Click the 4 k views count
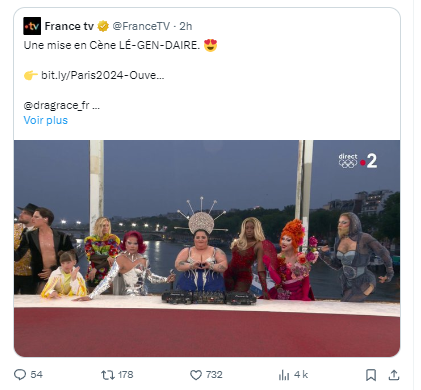This screenshot has width=421, height=390. pos(301,375)
